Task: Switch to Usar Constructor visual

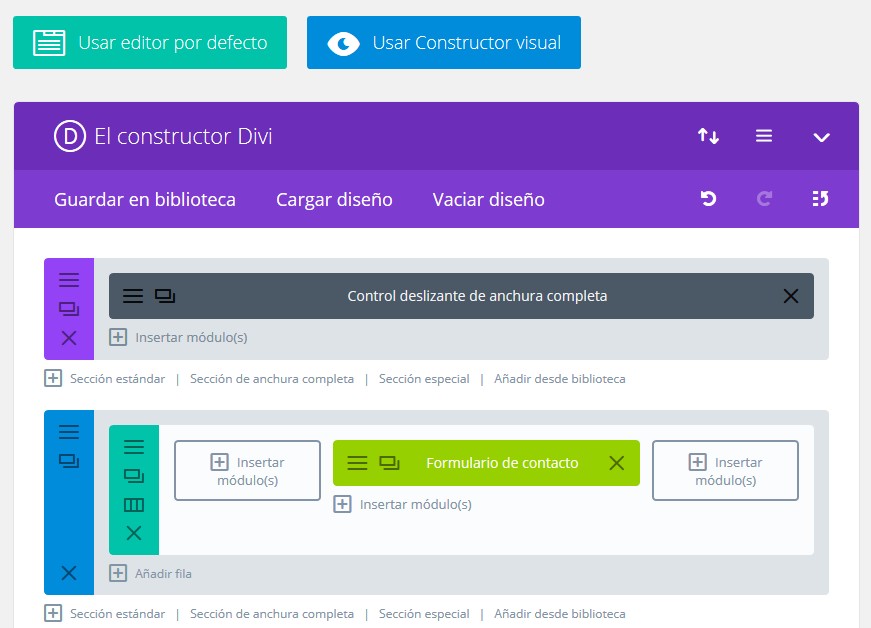Action: click(444, 43)
